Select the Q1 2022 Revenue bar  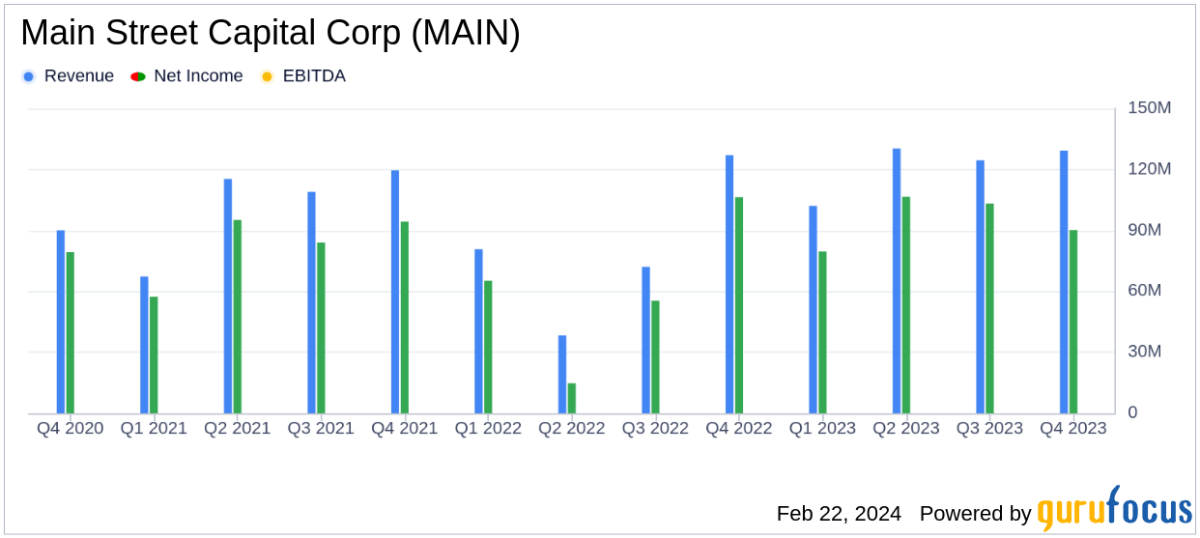tap(479, 332)
